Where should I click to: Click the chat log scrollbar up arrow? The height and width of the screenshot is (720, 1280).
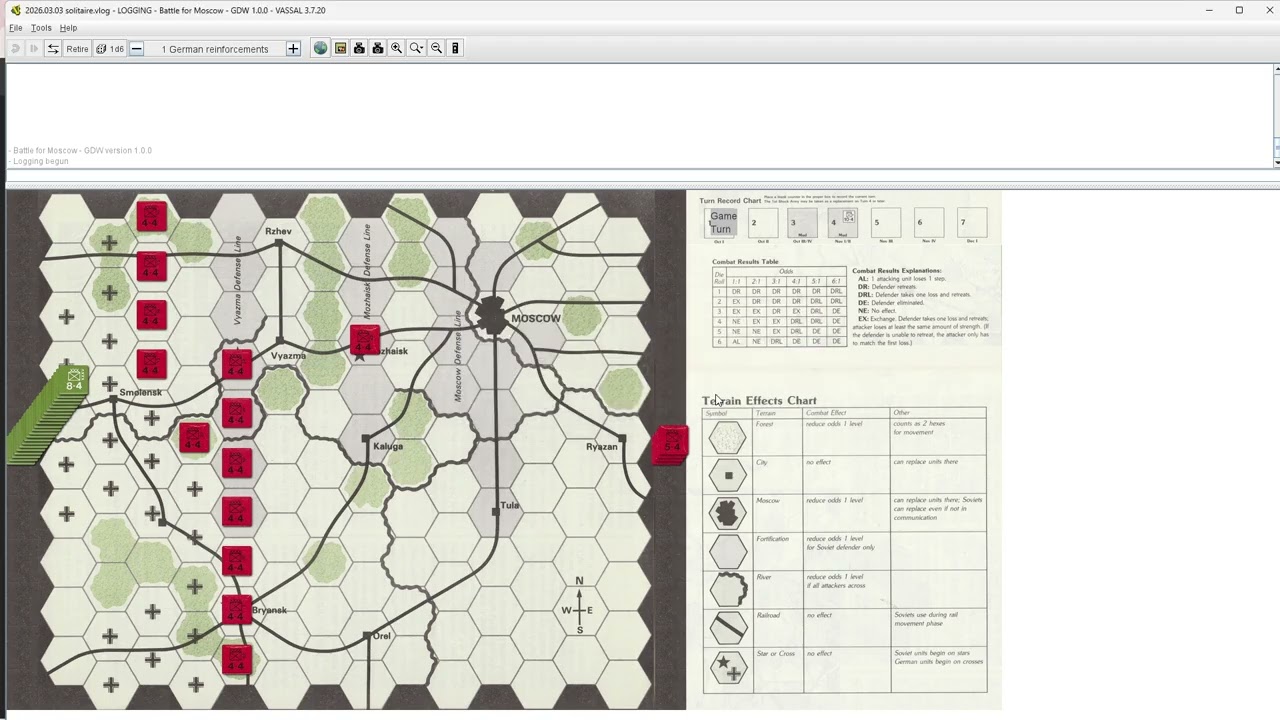click(1276, 69)
